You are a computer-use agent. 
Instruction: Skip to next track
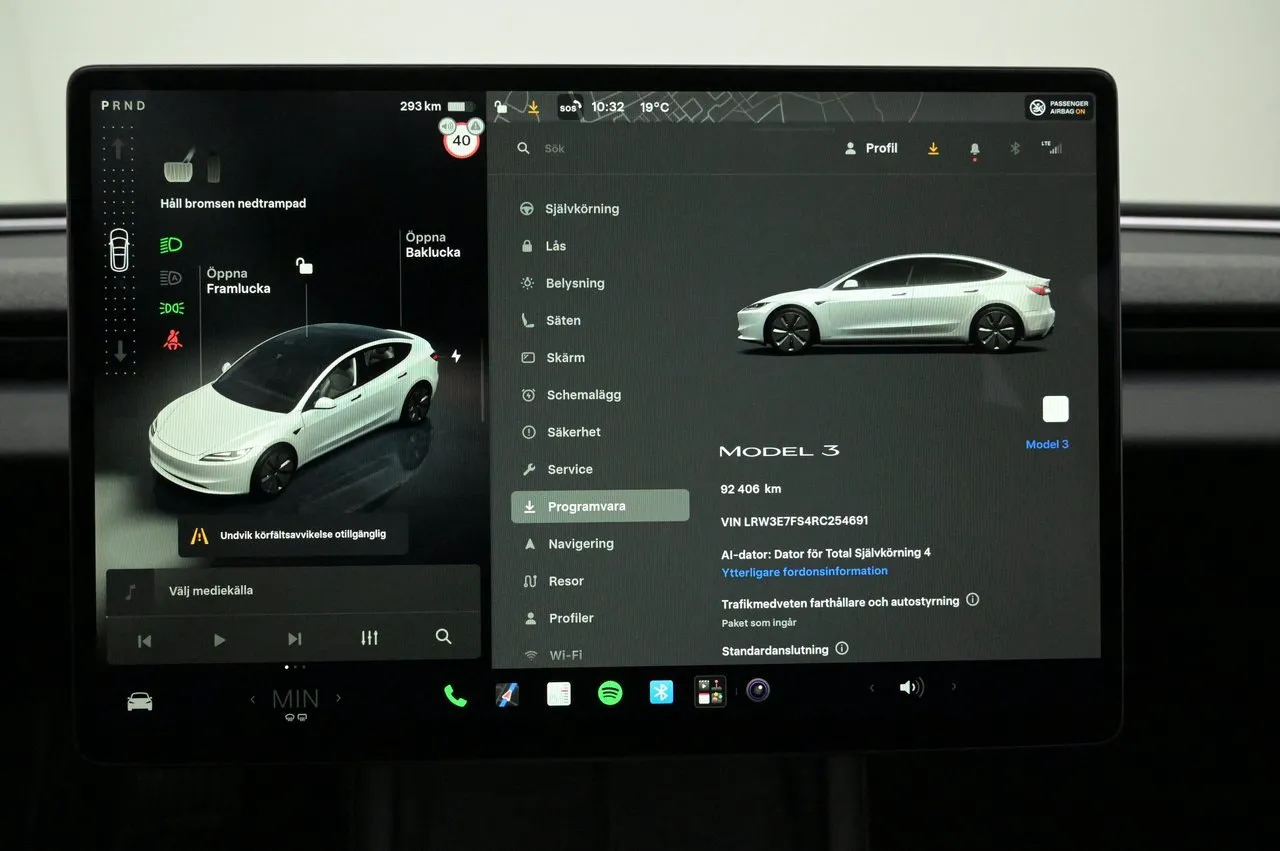point(294,639)
